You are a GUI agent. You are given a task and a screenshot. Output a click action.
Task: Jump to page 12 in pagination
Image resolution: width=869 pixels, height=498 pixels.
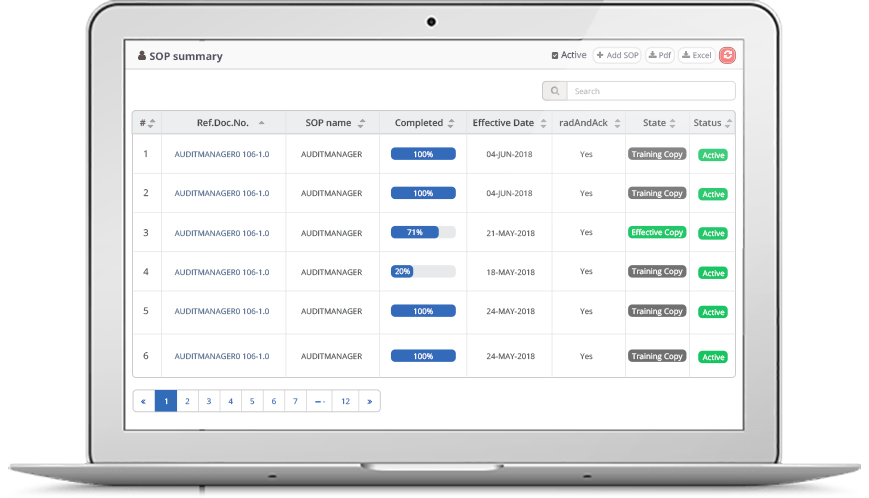(x=345, y=401)
